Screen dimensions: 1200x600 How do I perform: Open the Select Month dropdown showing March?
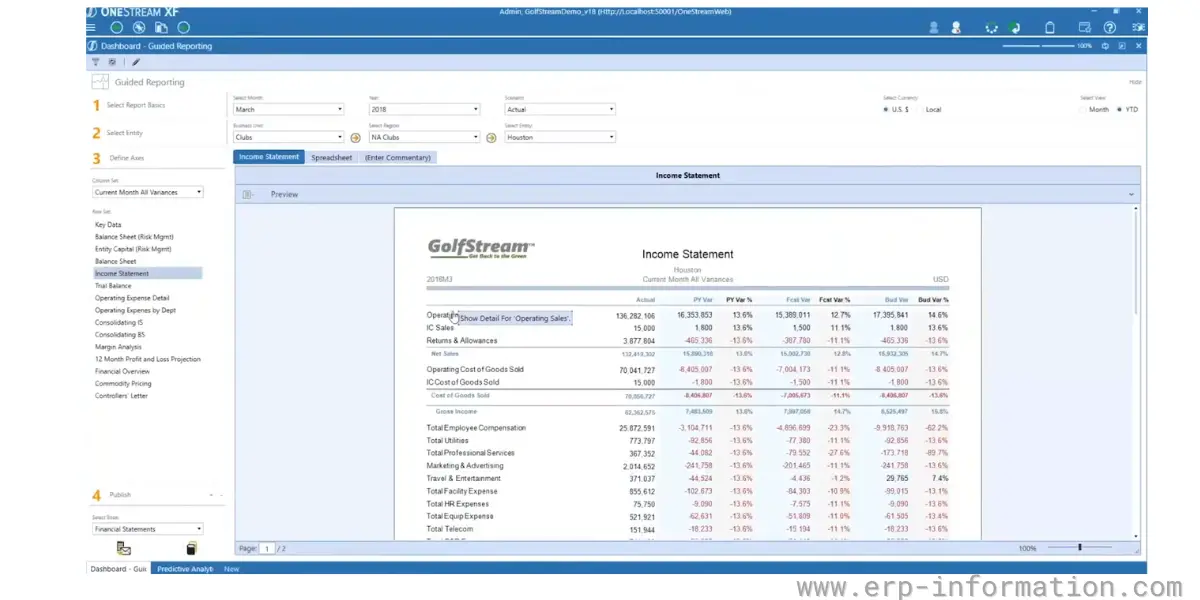coord(288,109)
